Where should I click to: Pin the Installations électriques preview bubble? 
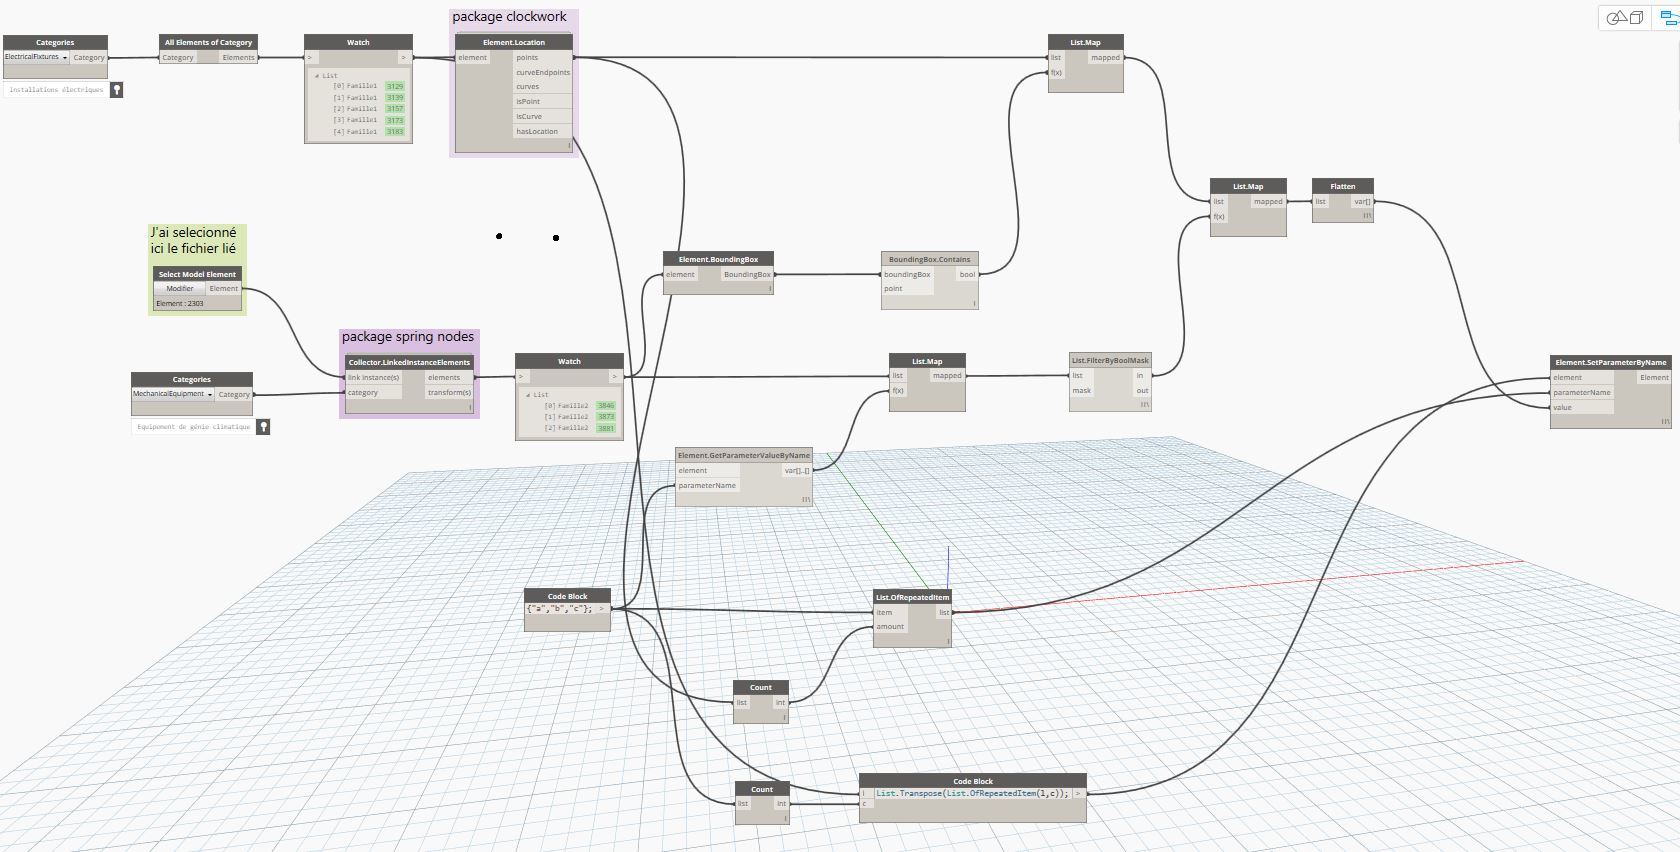click(x=116, y=90)
